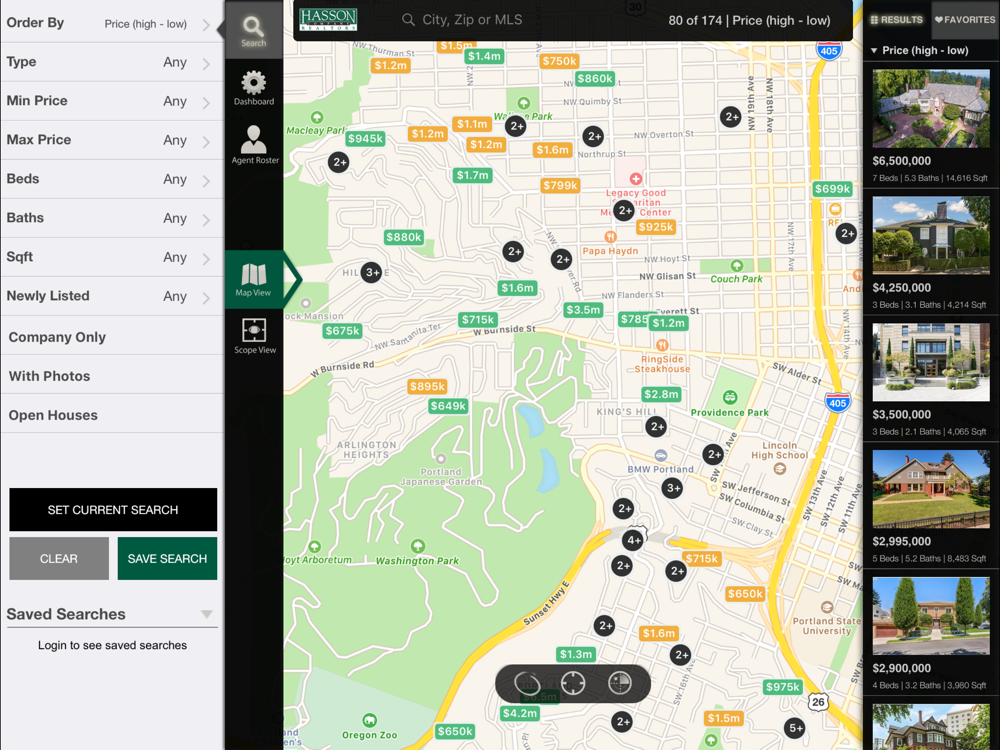Viewport: 1000px width, 750px height.
Task: Open the Search magnifier sidebar icon
Action: 253,30
